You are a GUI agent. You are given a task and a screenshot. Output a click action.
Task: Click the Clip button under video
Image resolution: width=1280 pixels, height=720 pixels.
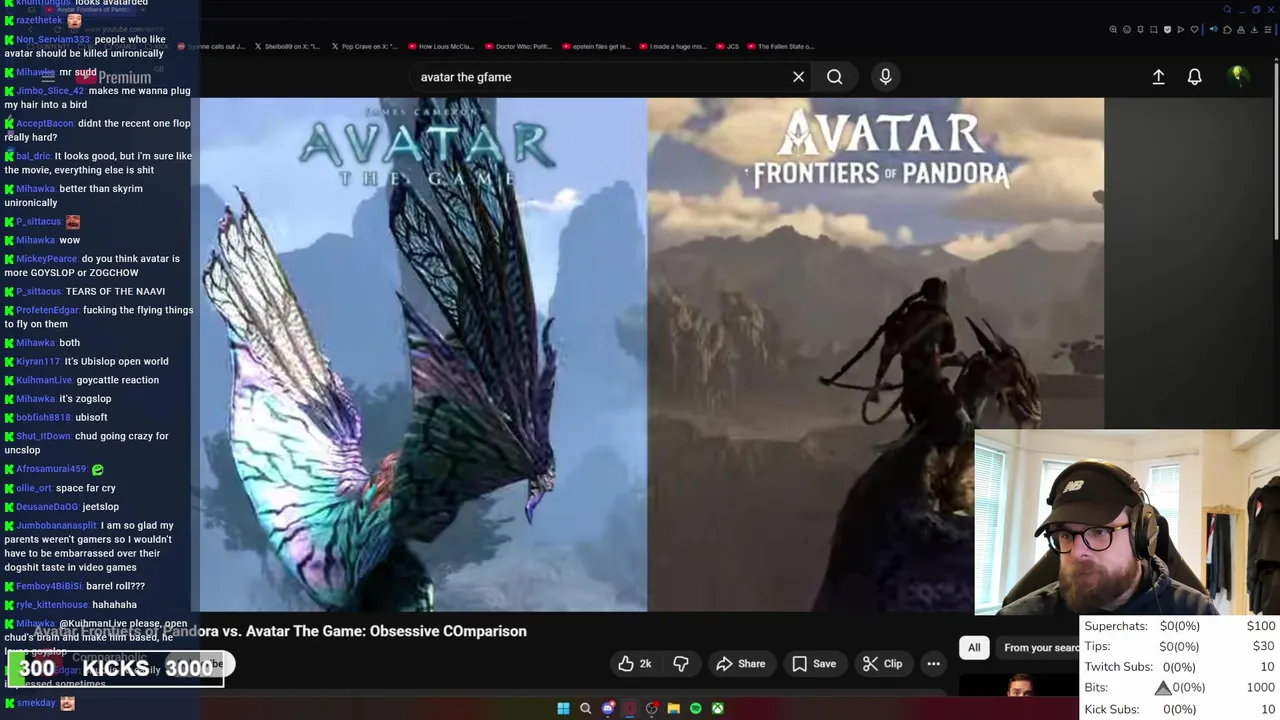(882, 664)
